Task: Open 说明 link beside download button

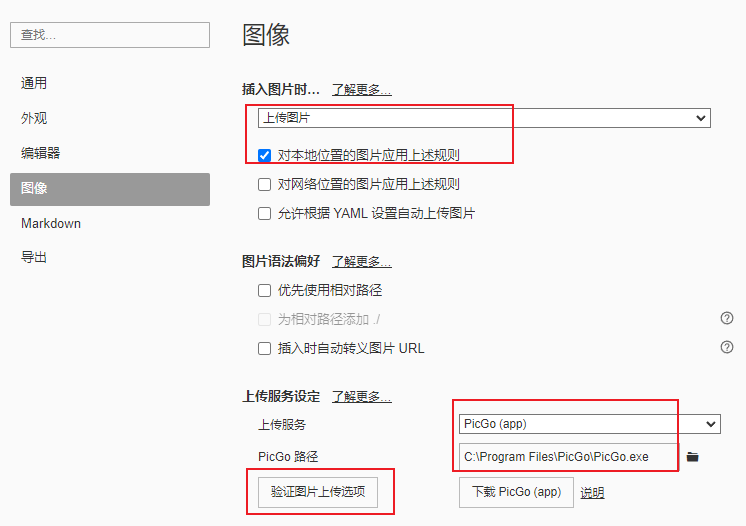Action: pos(592,492)
